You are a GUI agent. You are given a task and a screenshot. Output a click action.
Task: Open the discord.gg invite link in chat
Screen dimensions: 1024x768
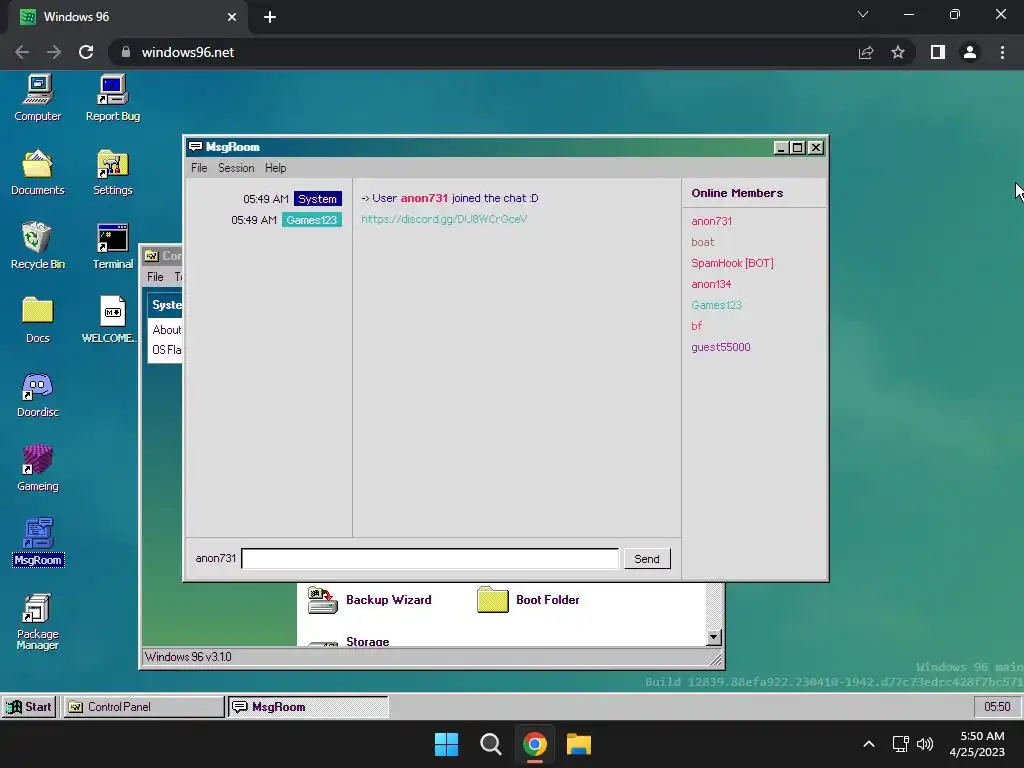444,219
